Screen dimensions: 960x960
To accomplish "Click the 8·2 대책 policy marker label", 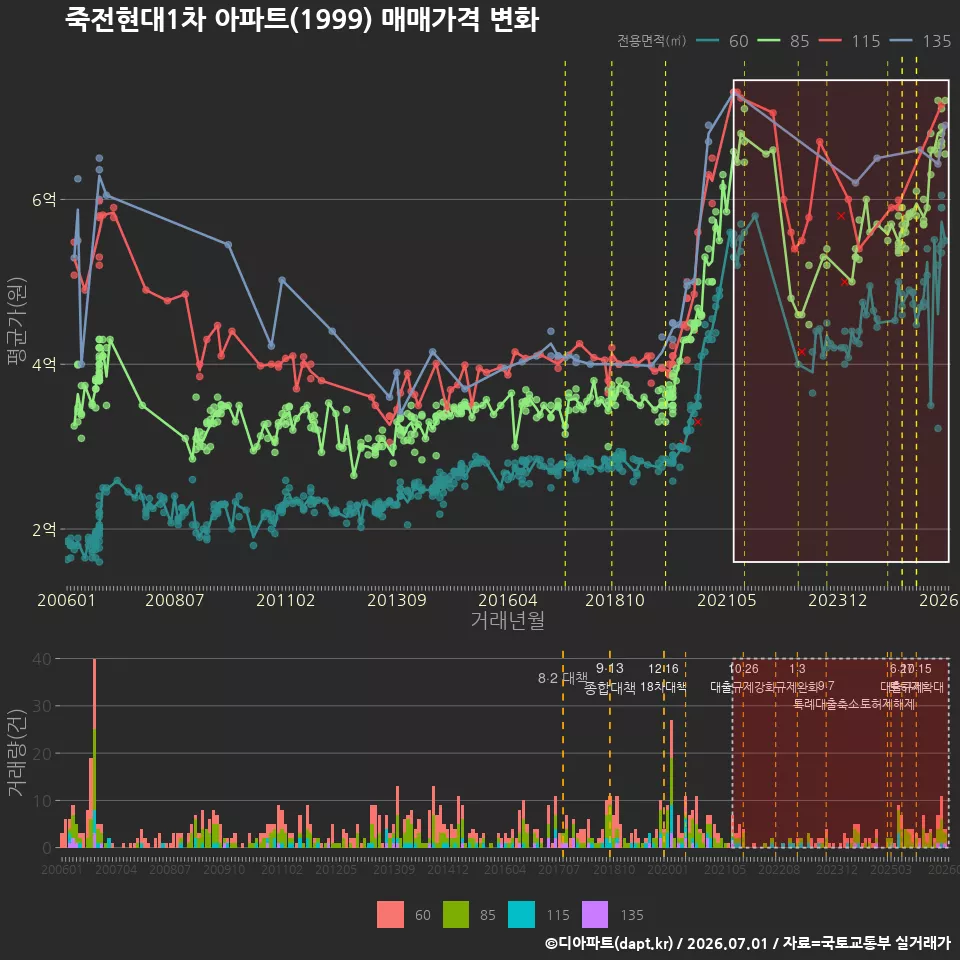I will (563, 678).
